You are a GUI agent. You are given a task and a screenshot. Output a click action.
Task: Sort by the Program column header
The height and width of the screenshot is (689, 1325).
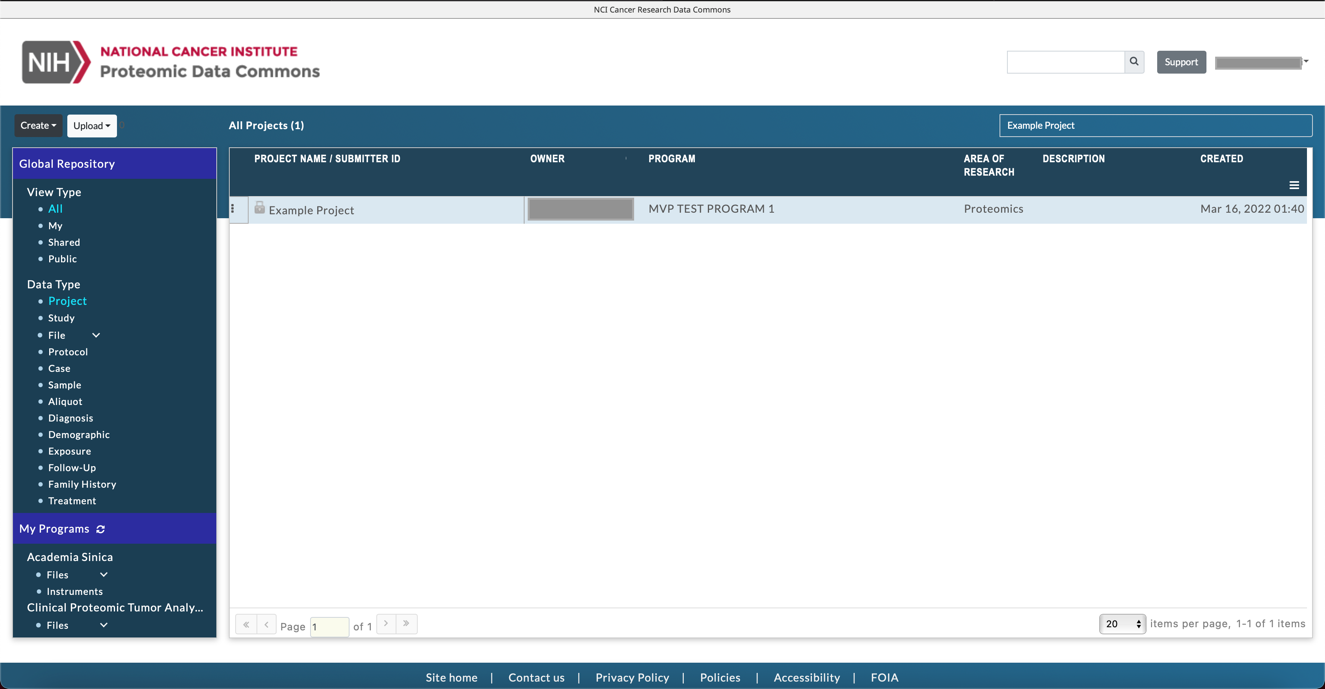(x=672, y=159)
